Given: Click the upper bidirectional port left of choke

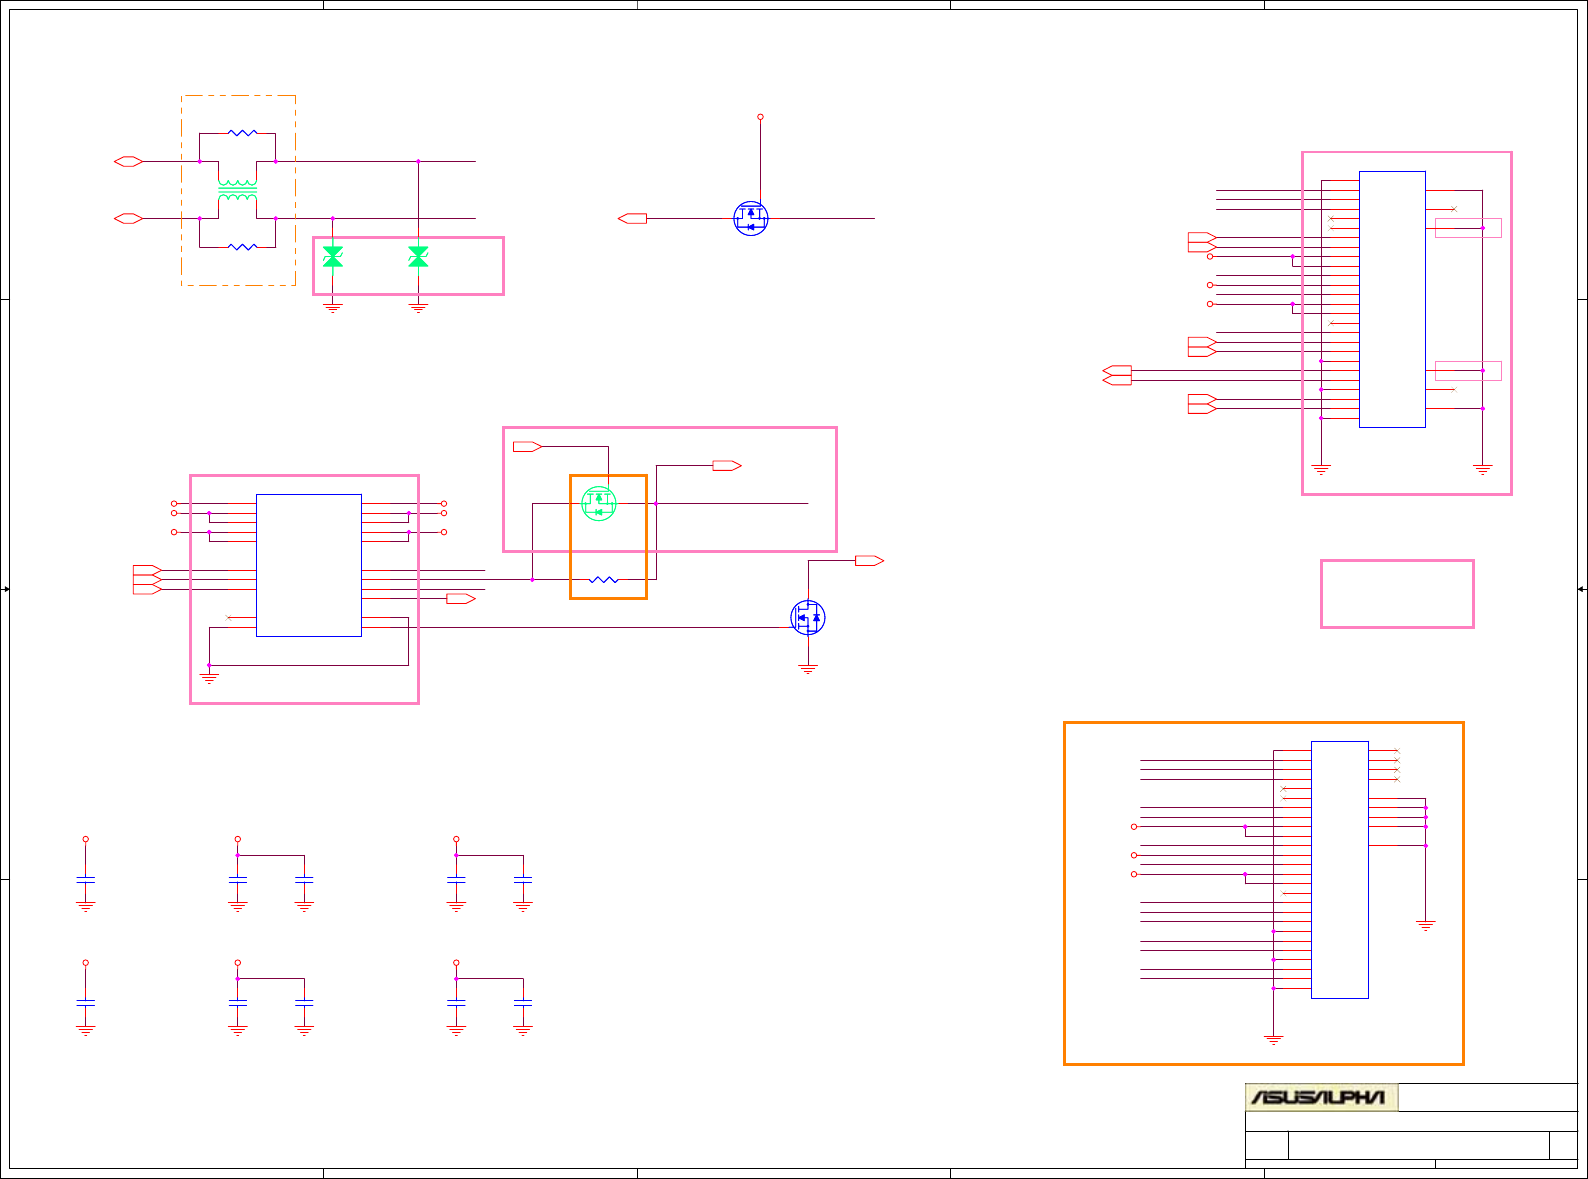Looking at the screenshot, I should 129,161.
